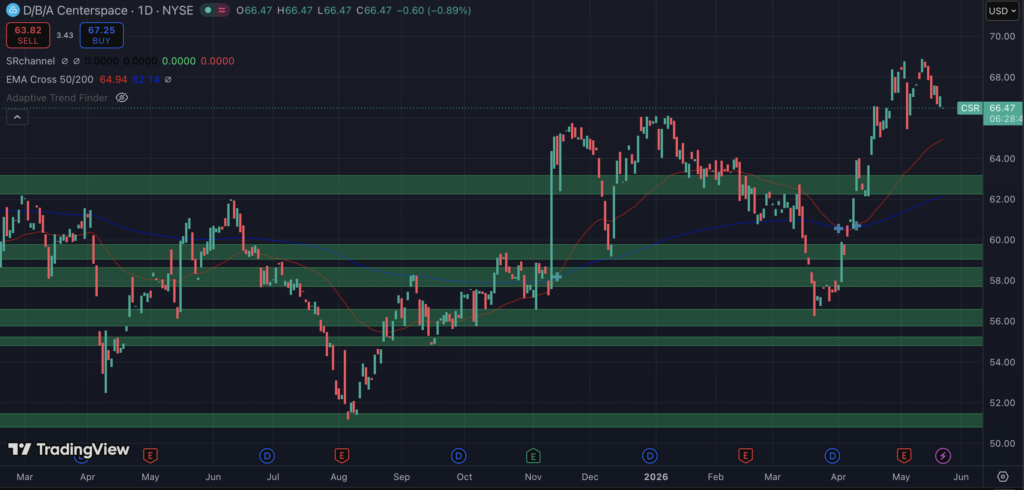Image resolution: width=1024 pixels, height=490 pixels.
Task: Click the 2026 year label on time axis
Action: click(x=654, y=477)
